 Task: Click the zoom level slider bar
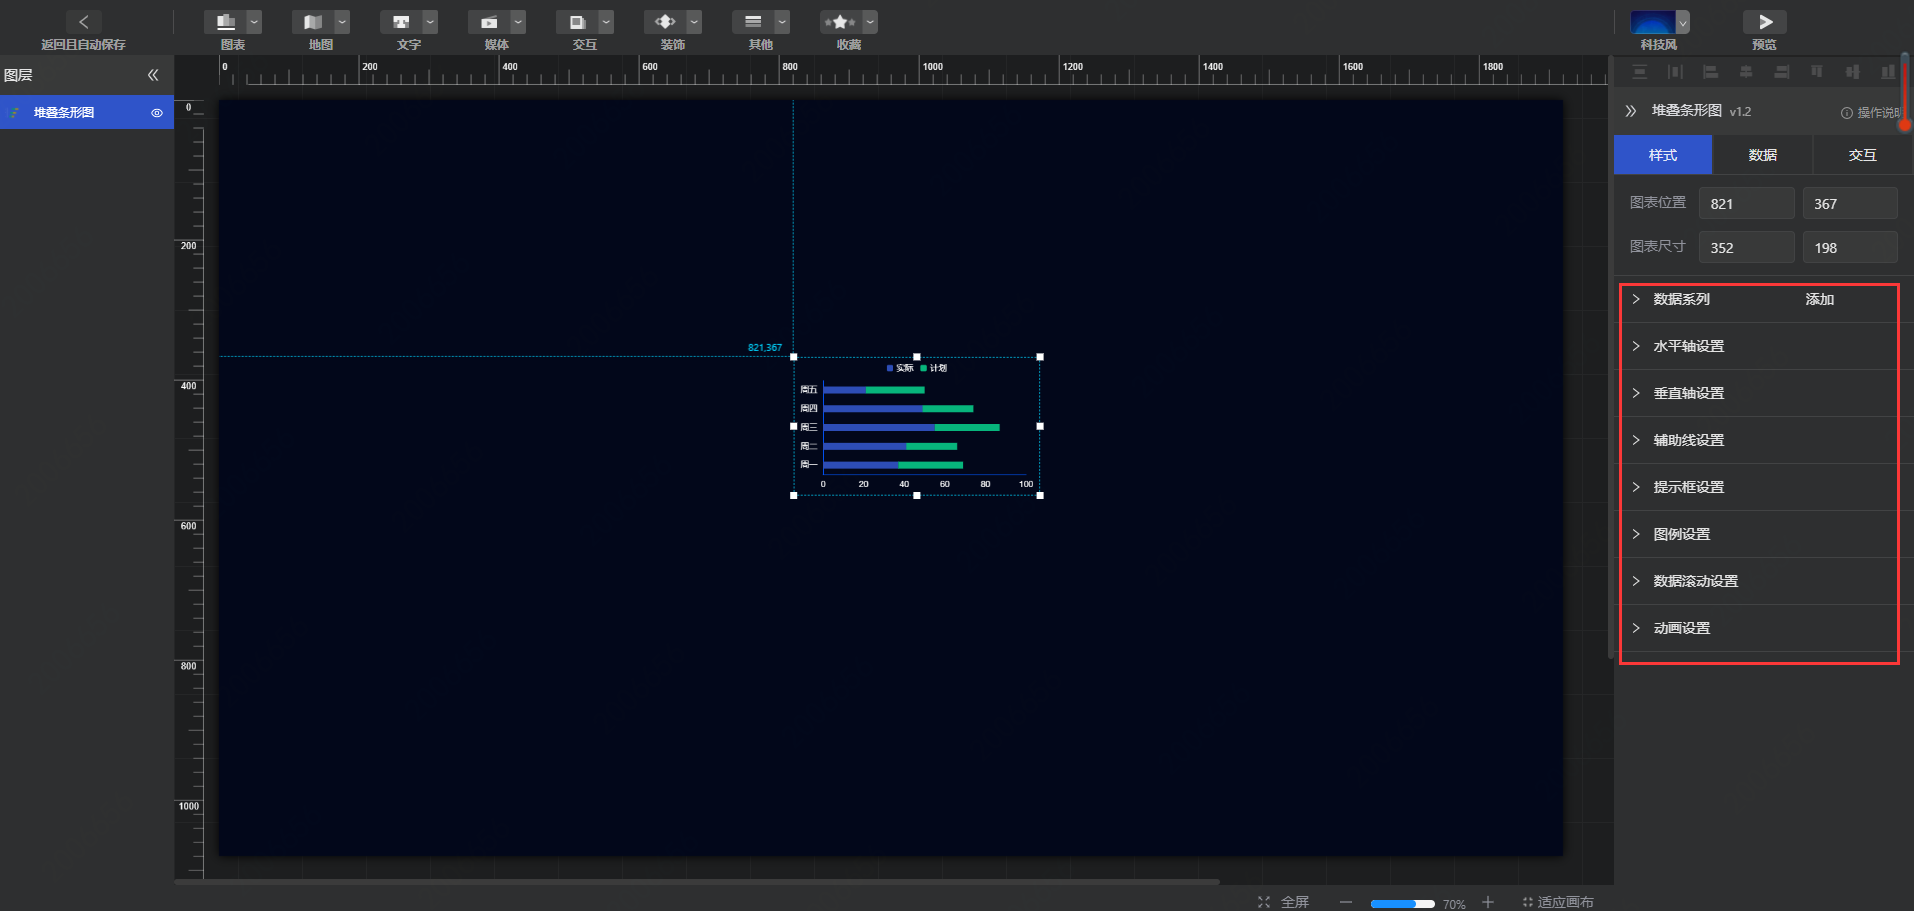[1402, 903]
